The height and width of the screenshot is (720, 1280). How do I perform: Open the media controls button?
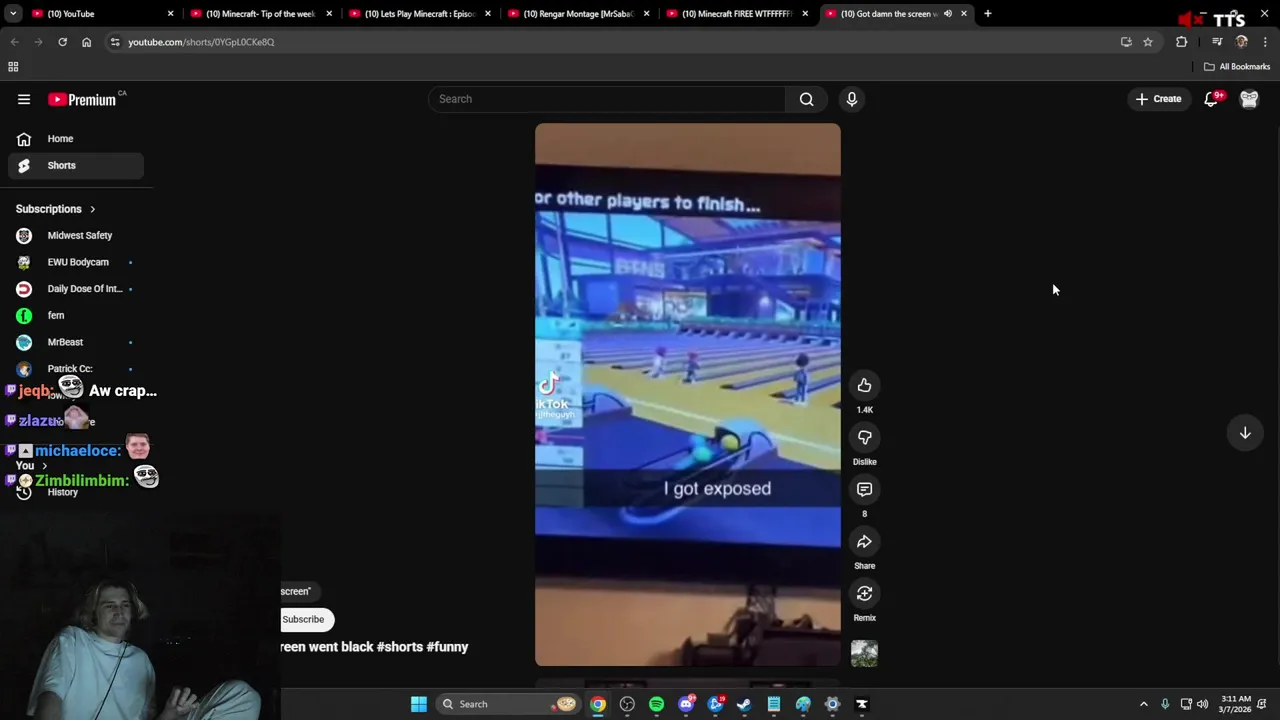(1217, 42)
